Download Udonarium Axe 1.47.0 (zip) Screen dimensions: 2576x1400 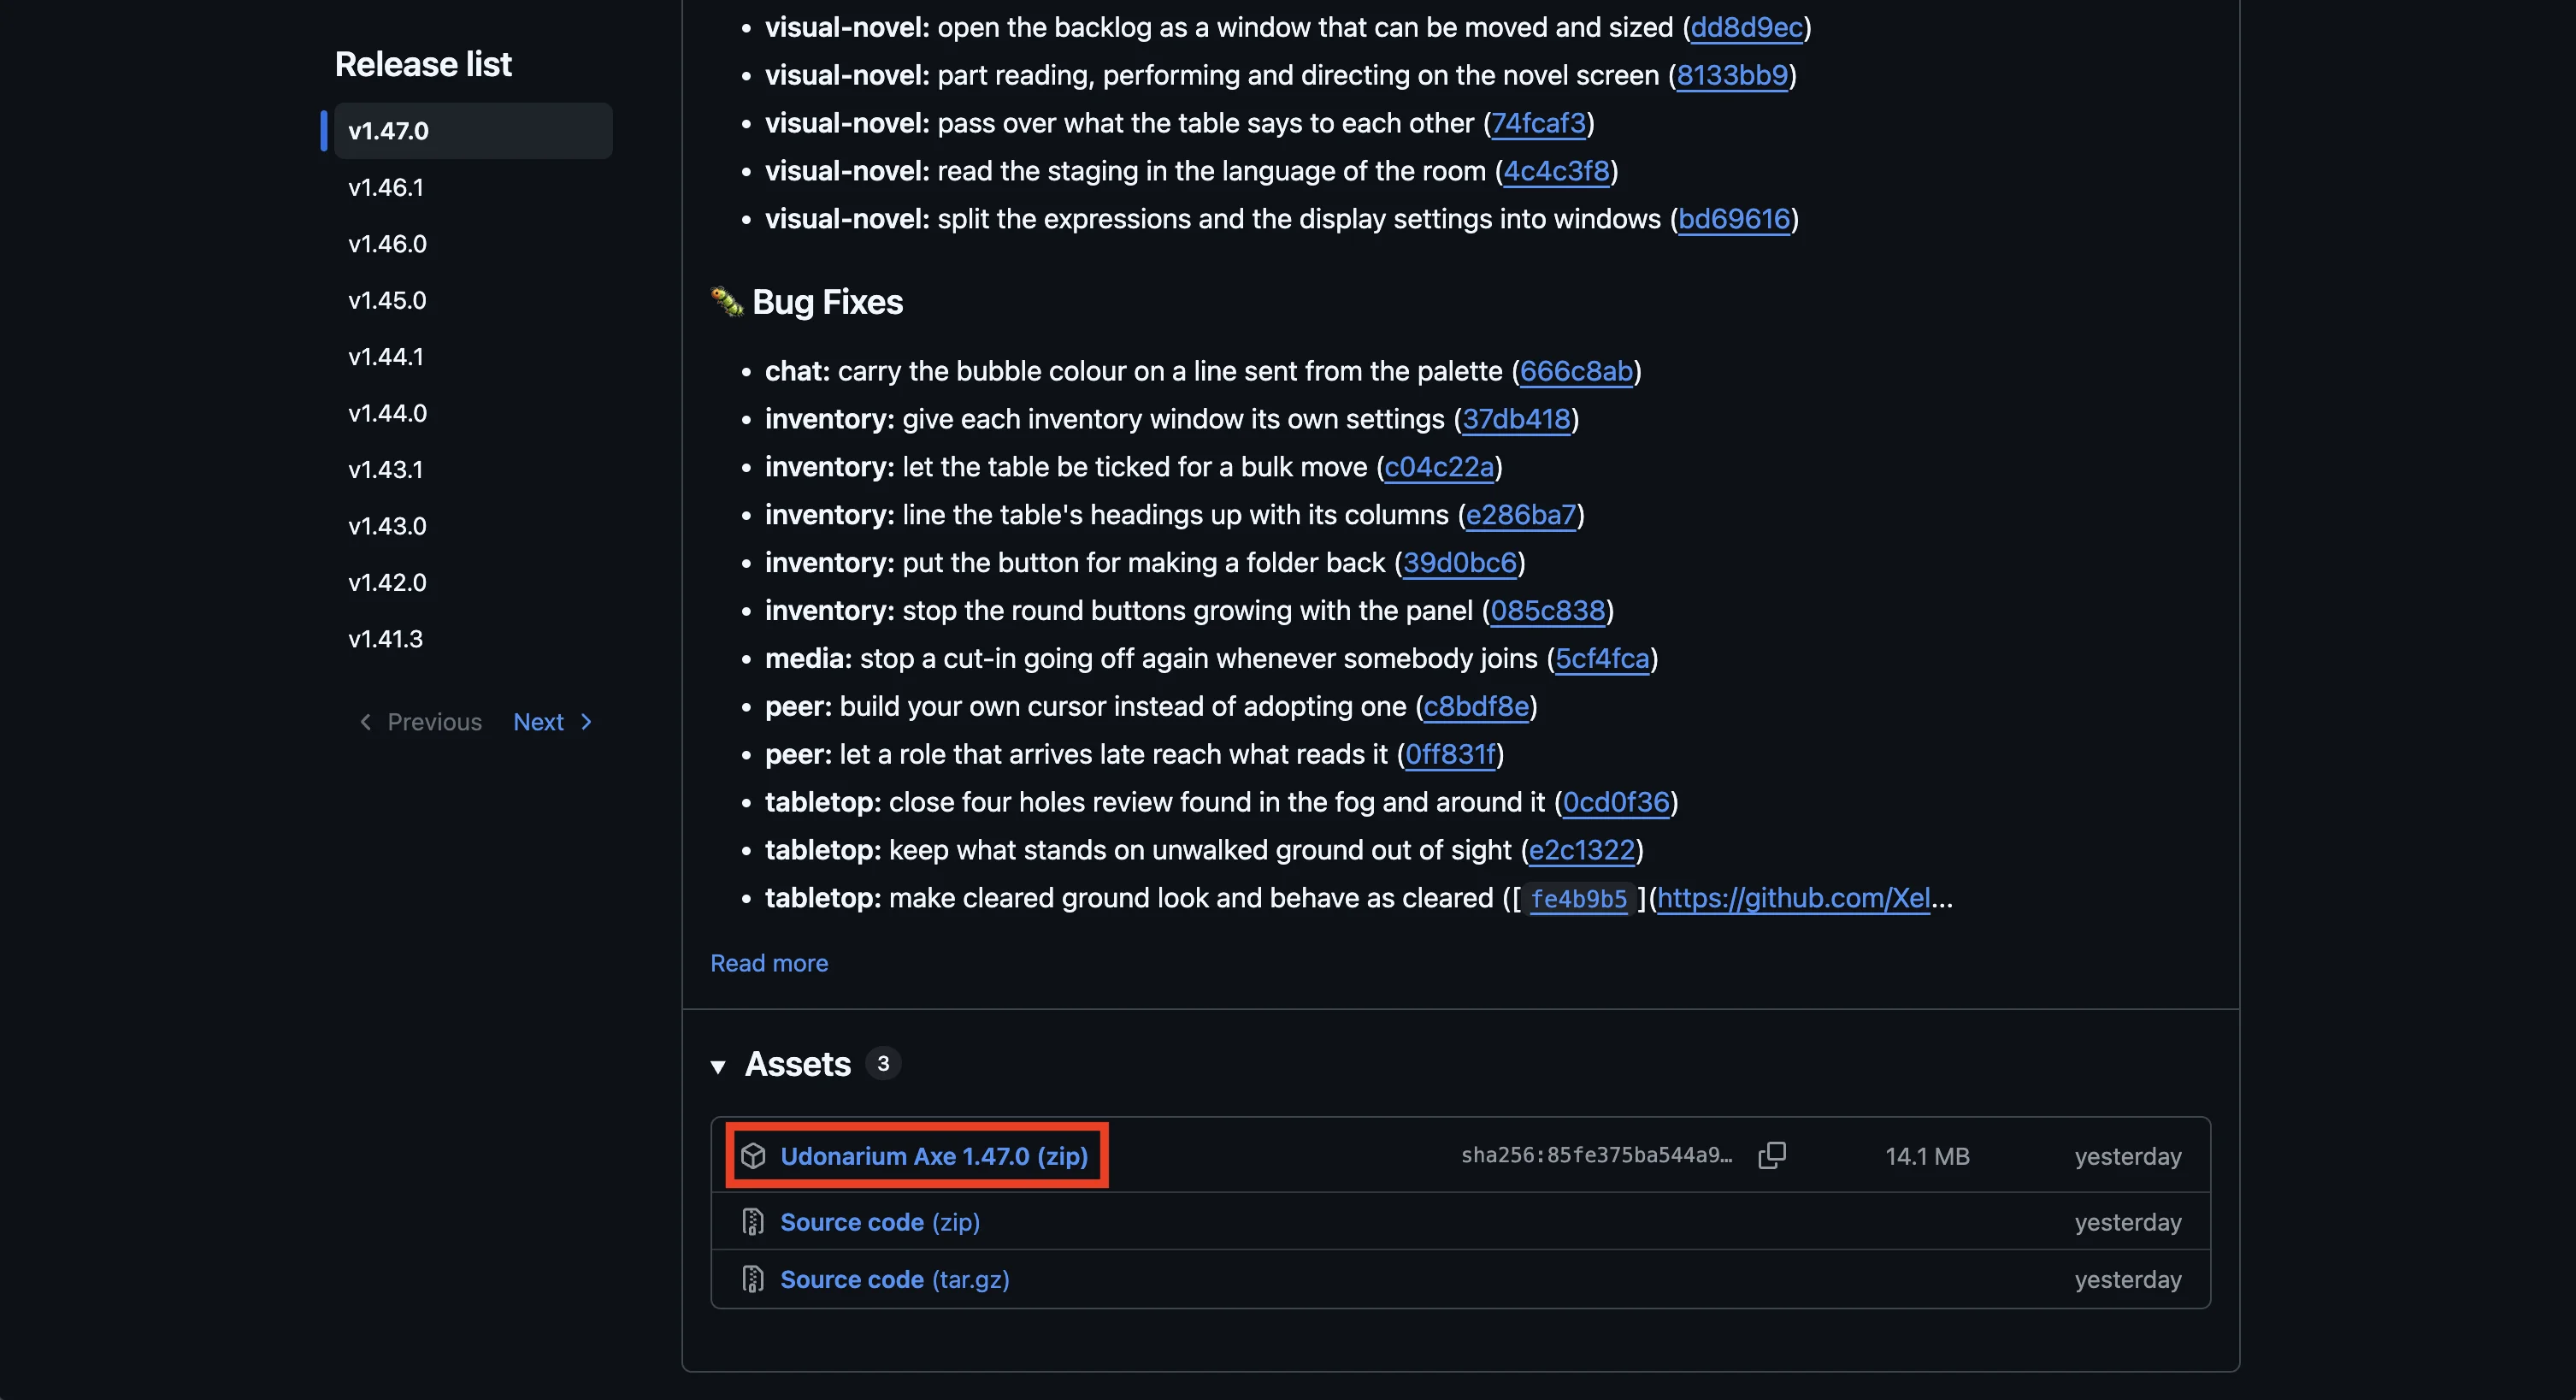coord(934,1156)
